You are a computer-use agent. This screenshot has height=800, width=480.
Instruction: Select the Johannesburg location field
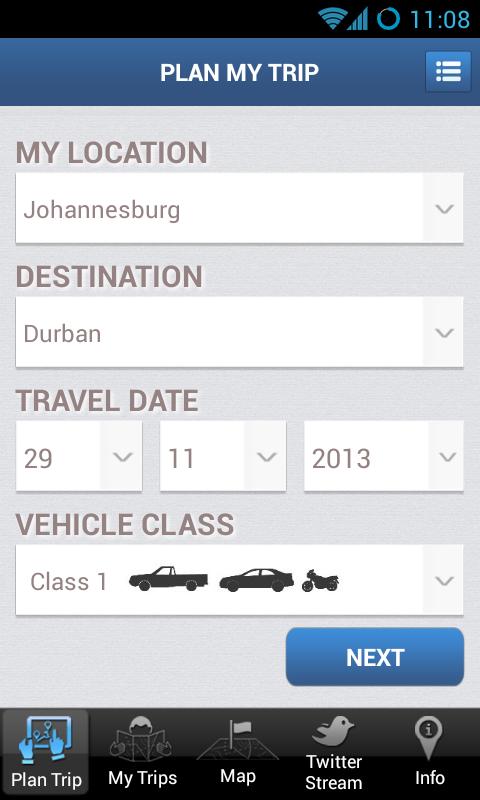pos(239,208)
